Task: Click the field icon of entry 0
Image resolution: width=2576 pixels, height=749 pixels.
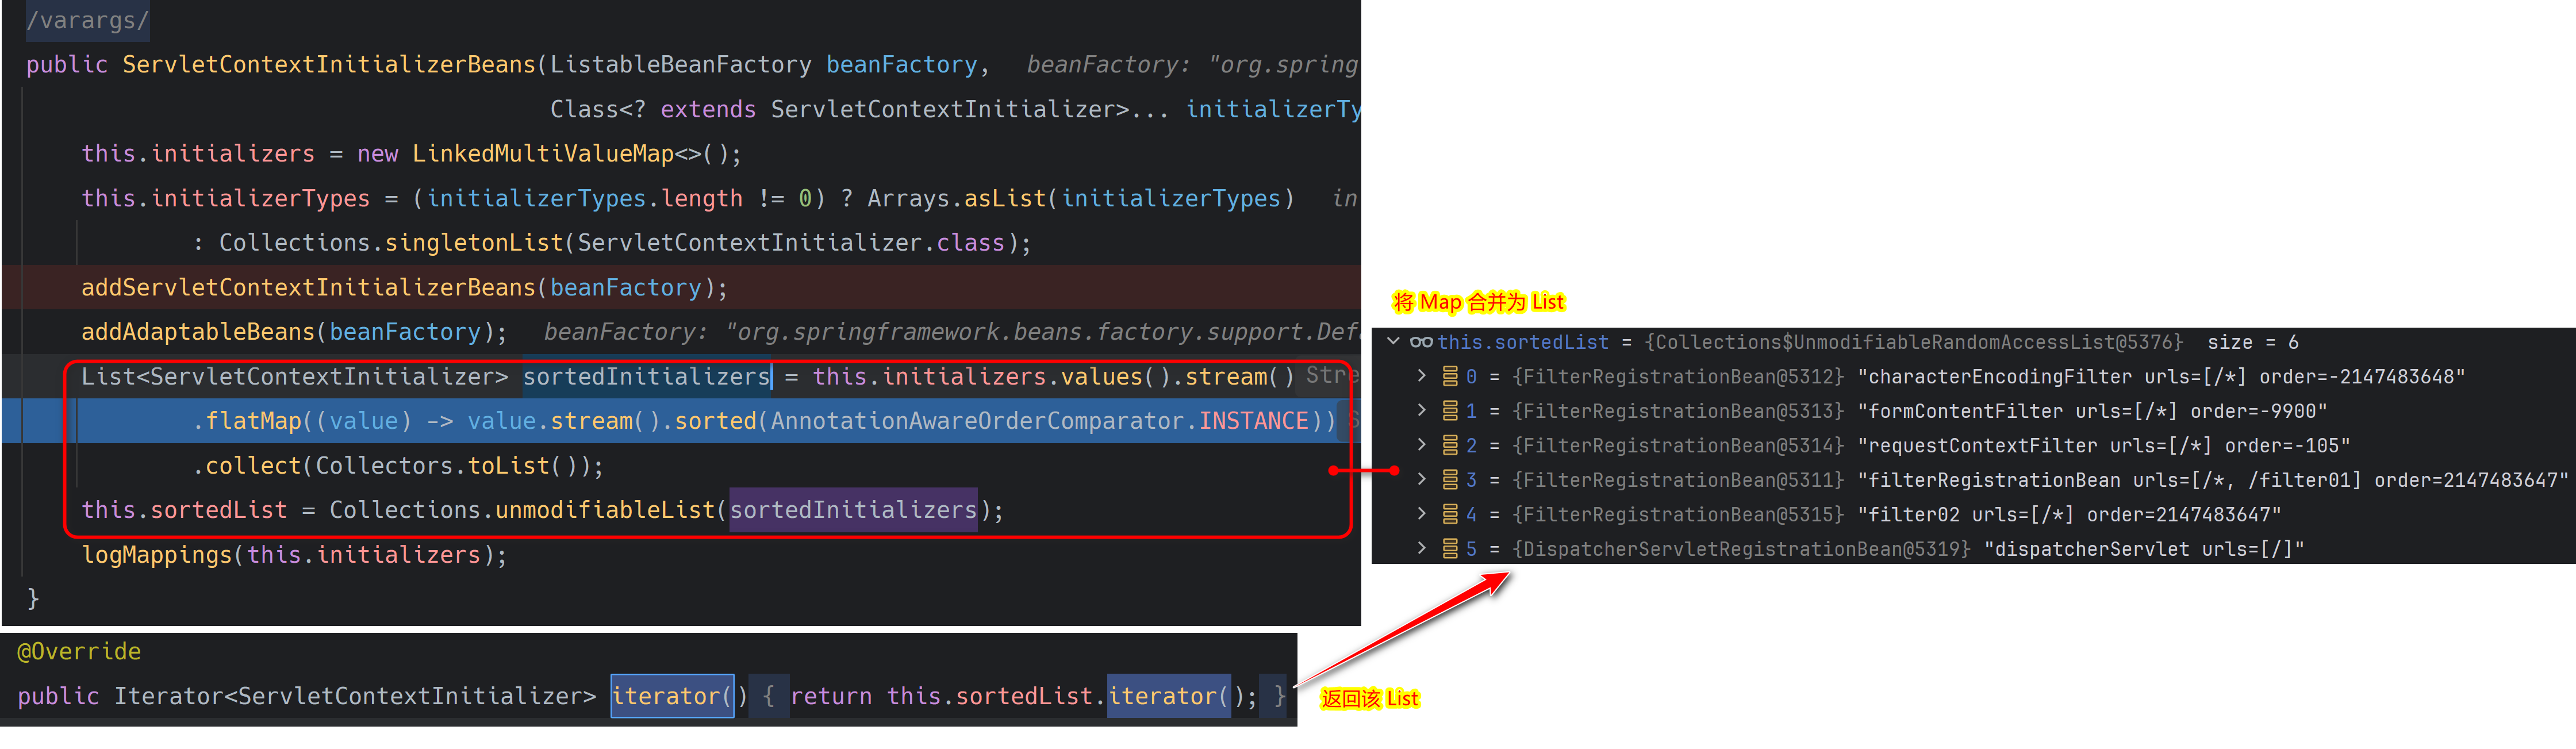Action: (1450, 377)
